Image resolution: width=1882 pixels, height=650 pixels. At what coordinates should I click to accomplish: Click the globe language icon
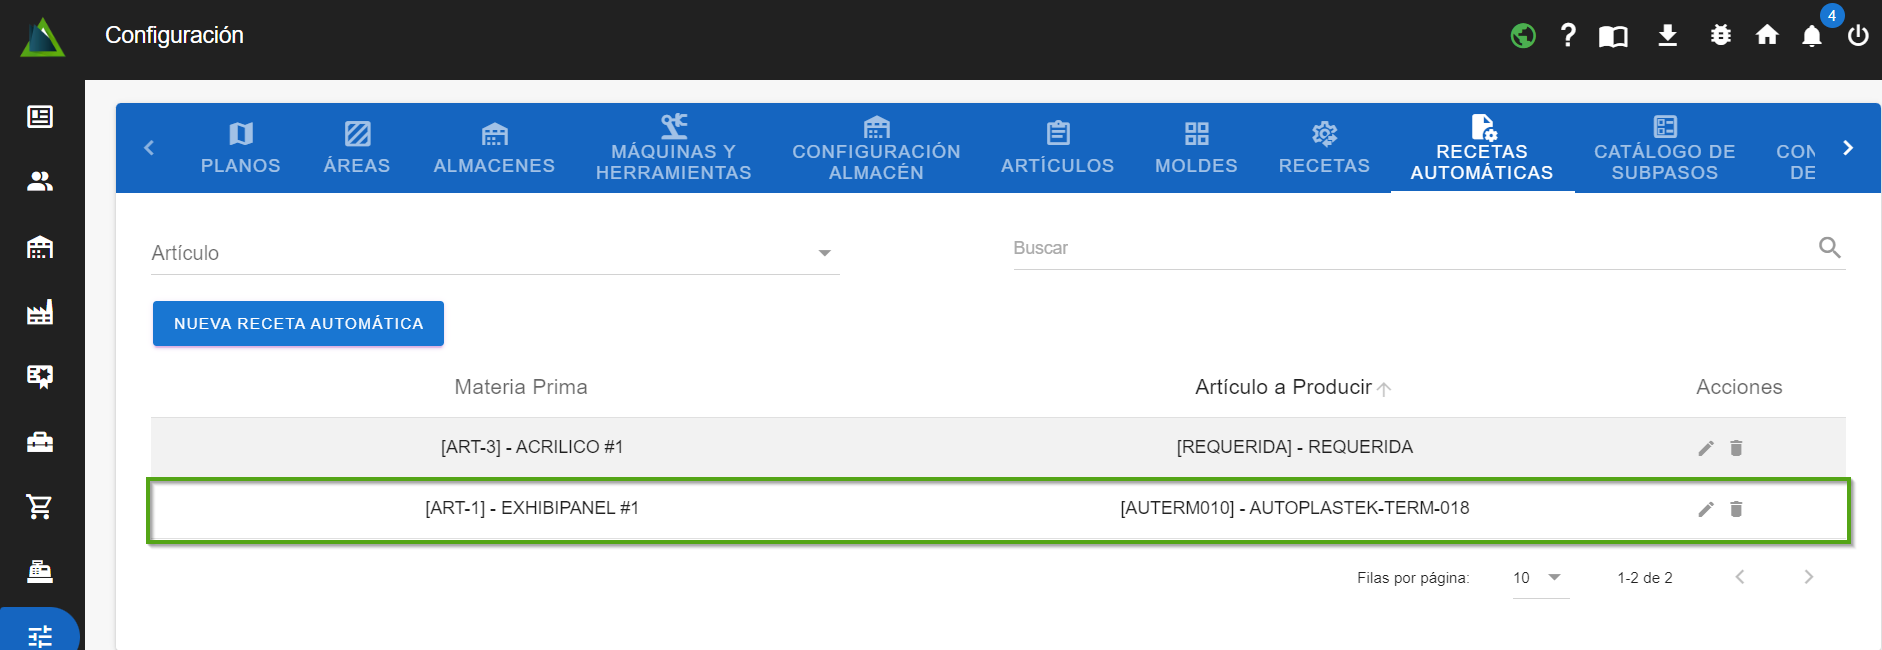pos(1522,36)
